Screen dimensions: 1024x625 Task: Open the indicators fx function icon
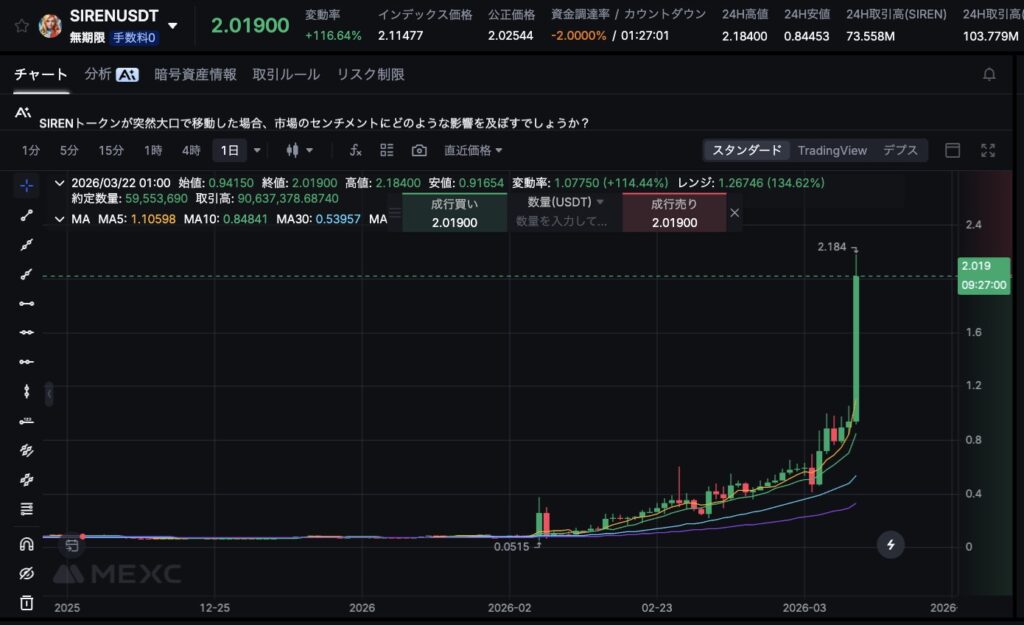pyautogui.click(x=355, y=150)
